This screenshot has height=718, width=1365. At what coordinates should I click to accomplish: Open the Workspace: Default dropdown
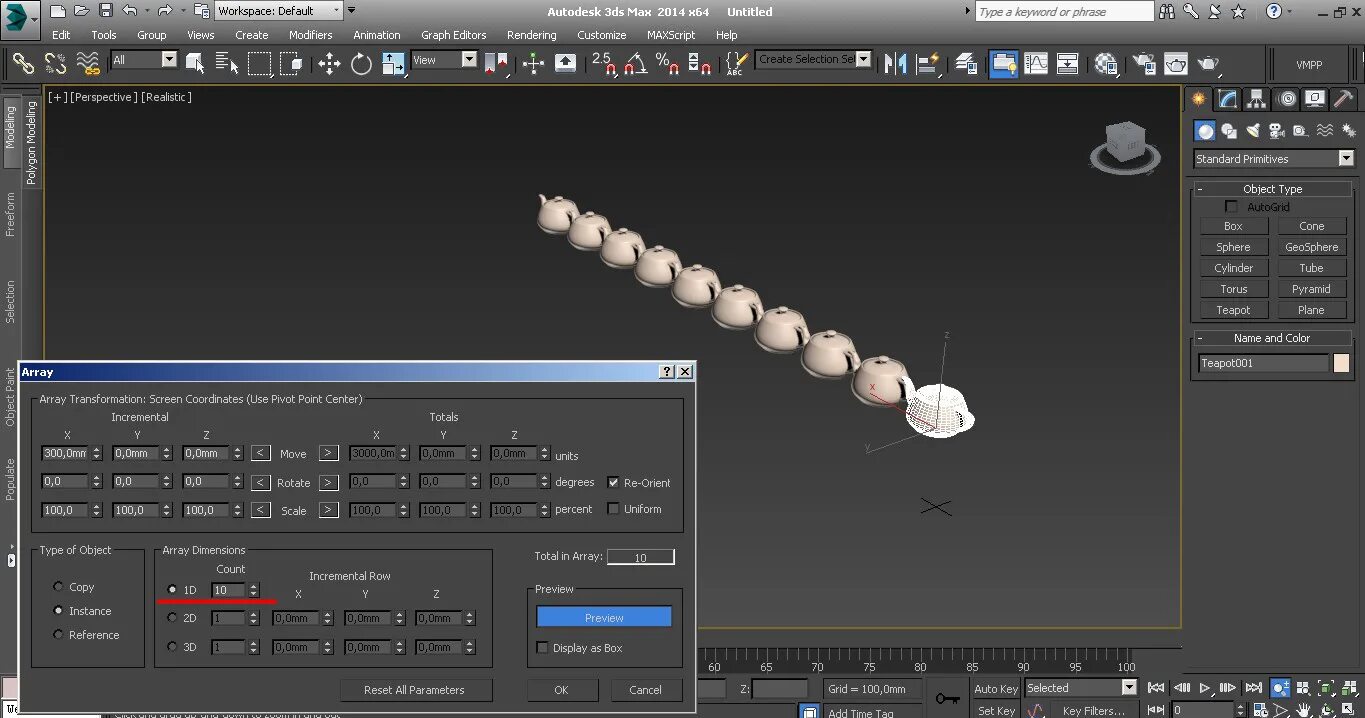click(279, 11)
